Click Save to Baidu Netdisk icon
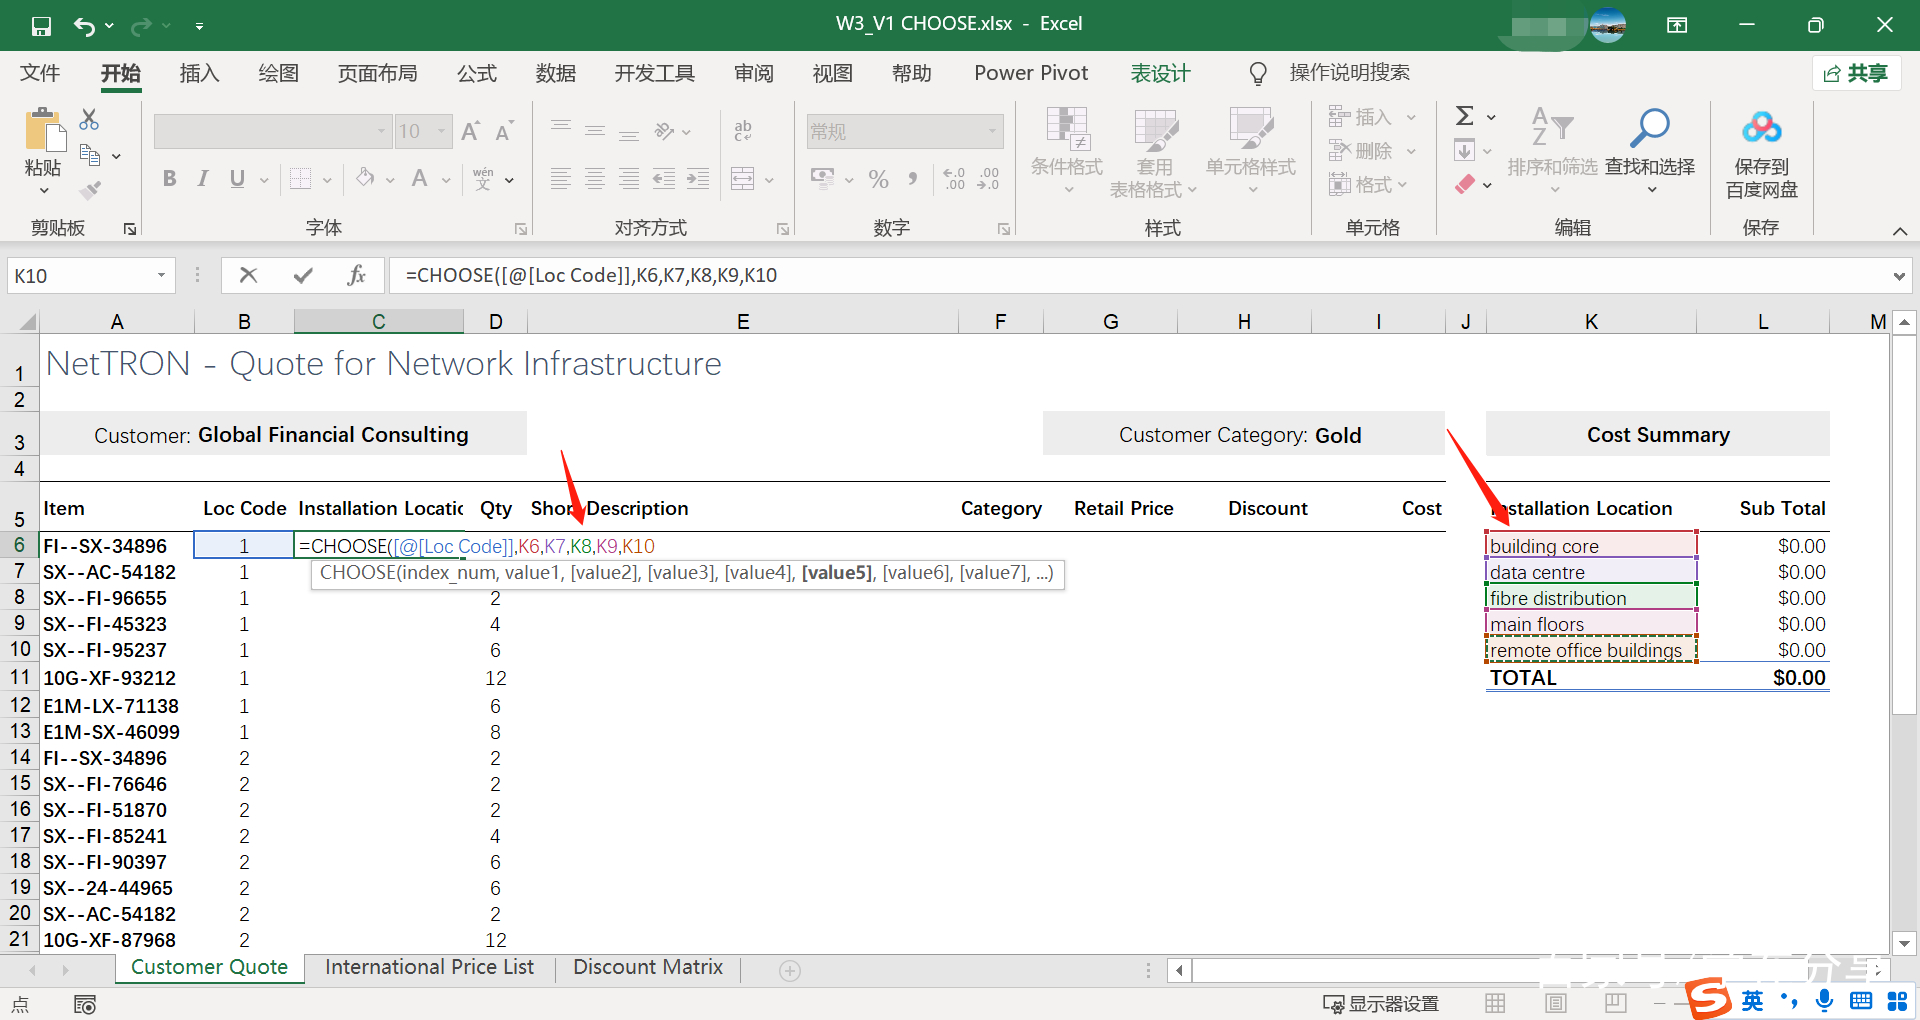The width and height of the screenshot is (1920, 1020). 1761,129
